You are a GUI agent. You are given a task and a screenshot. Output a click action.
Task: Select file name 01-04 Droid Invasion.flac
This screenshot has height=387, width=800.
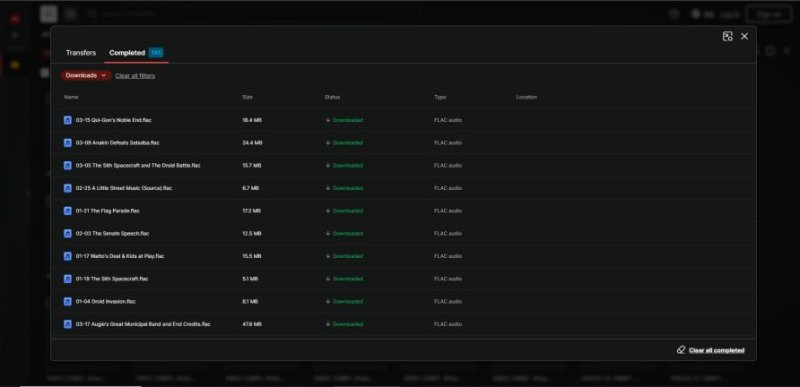coord(106,301)
